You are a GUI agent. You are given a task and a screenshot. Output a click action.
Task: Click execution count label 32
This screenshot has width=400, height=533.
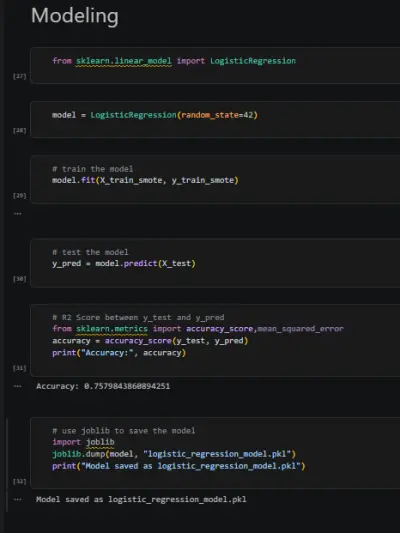point(19,481)
